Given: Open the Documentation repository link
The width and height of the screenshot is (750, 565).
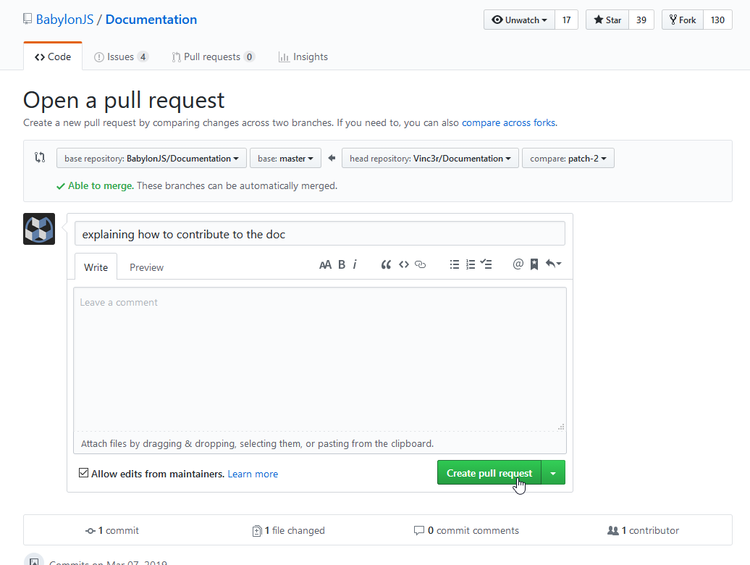Looking at the screenshot, I should pos(151,20).
